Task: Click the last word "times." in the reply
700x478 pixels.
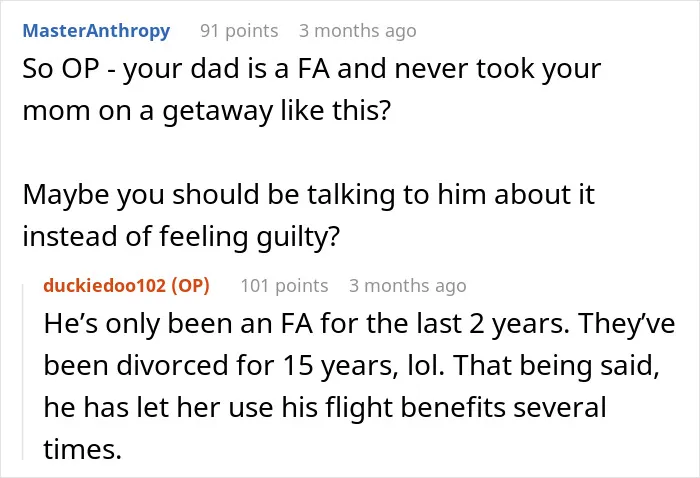Action: pyautogui.click(x=83, y=449)
